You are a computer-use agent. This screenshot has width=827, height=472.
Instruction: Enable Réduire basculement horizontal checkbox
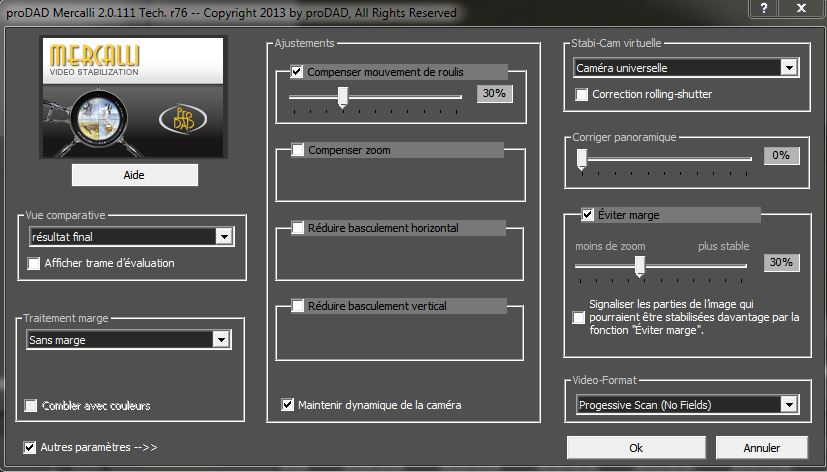(298, 228)
